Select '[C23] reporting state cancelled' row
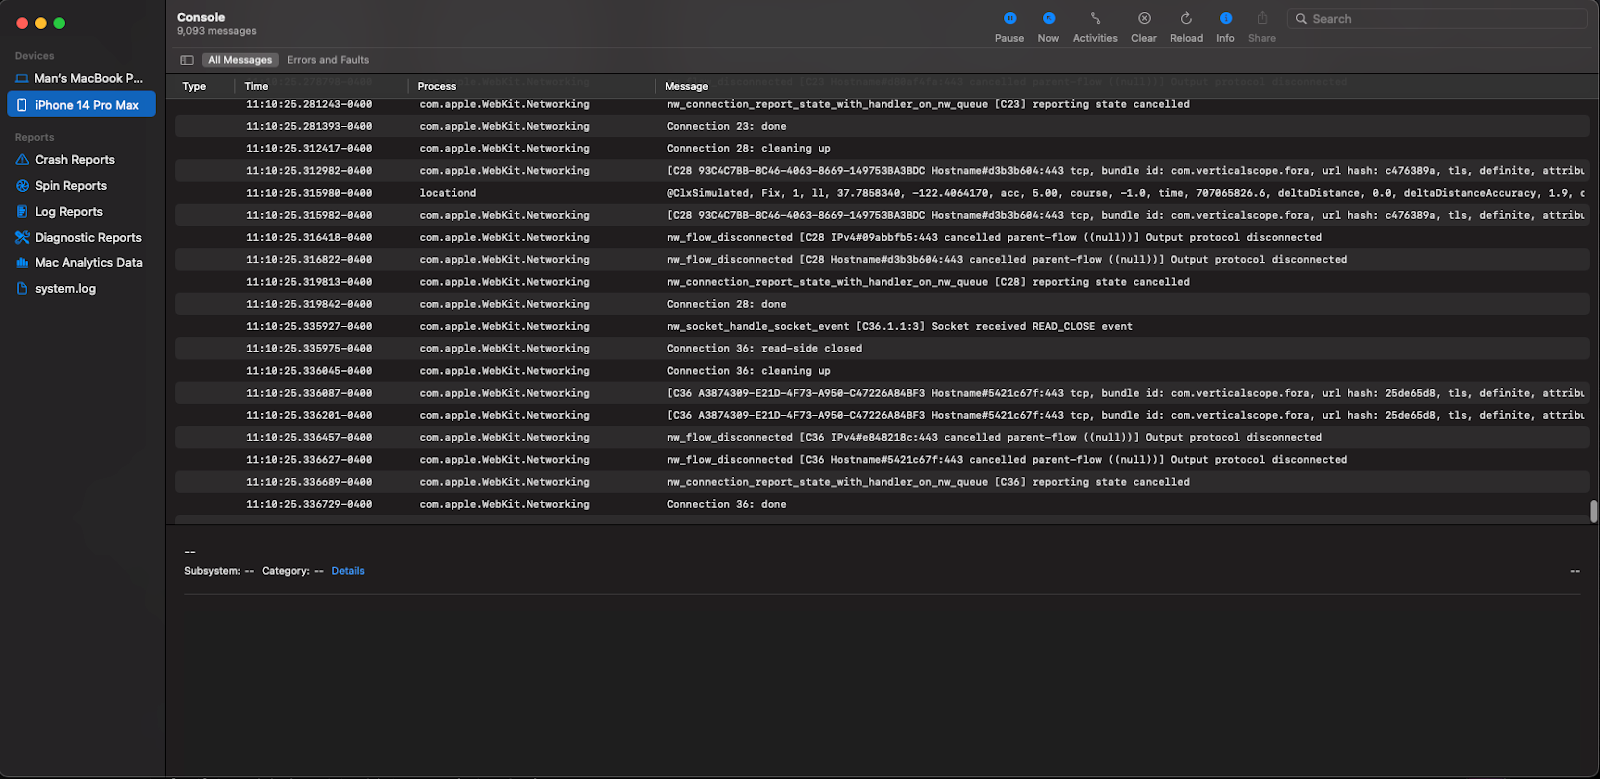Viewport: 1600px width, 779px height. (x=882, y=104)
